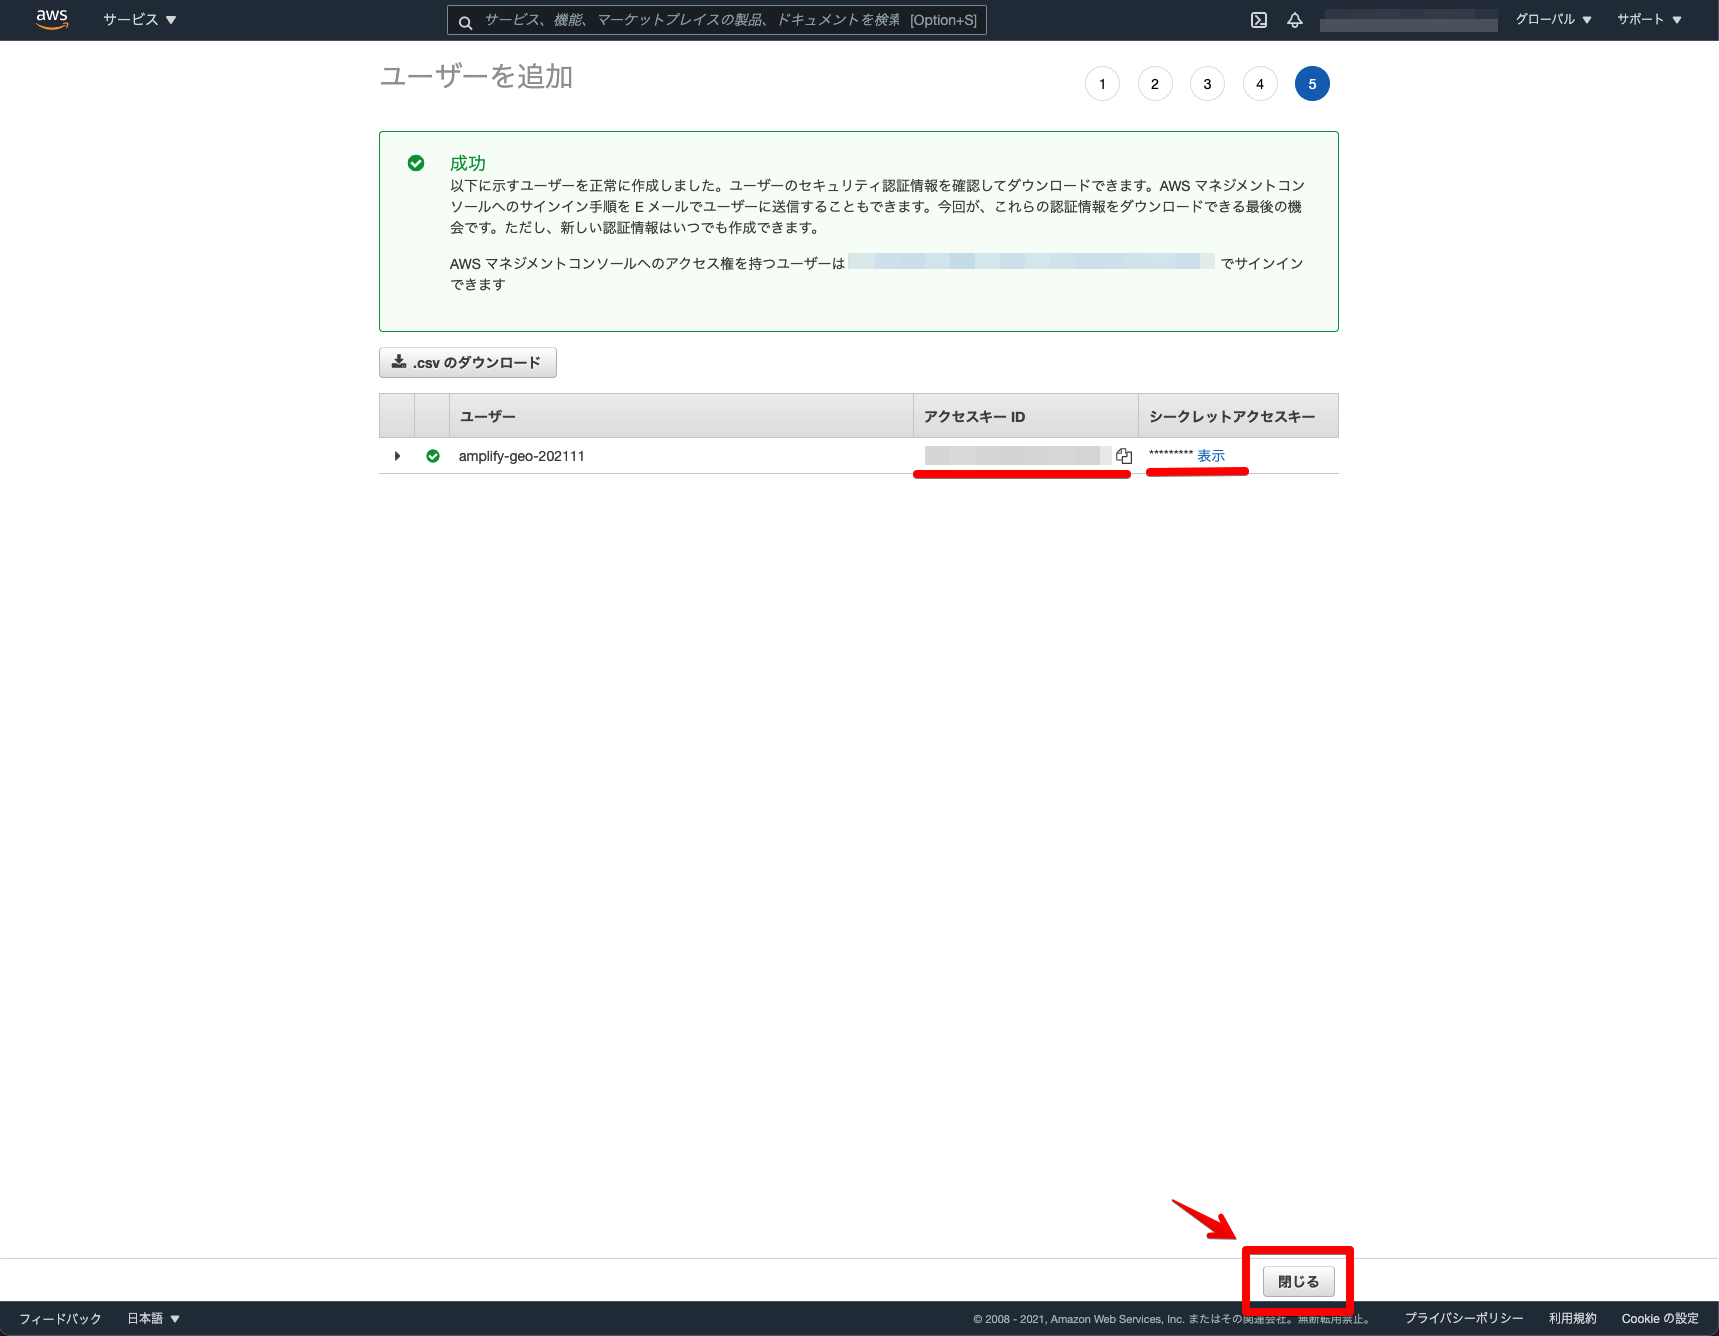Go to wizard step 3
This screenshot has height=1336, width=1719.
(1207, 84)
